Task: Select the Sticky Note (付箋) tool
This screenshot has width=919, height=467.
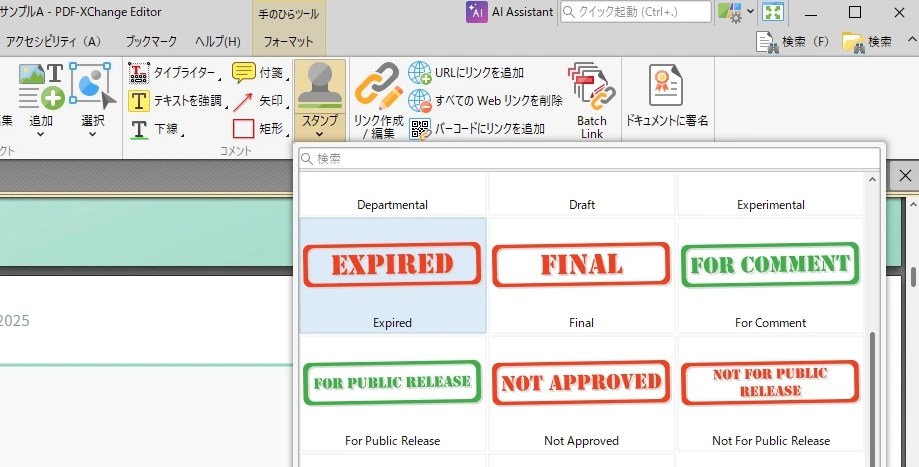Action: coord(260,73)
